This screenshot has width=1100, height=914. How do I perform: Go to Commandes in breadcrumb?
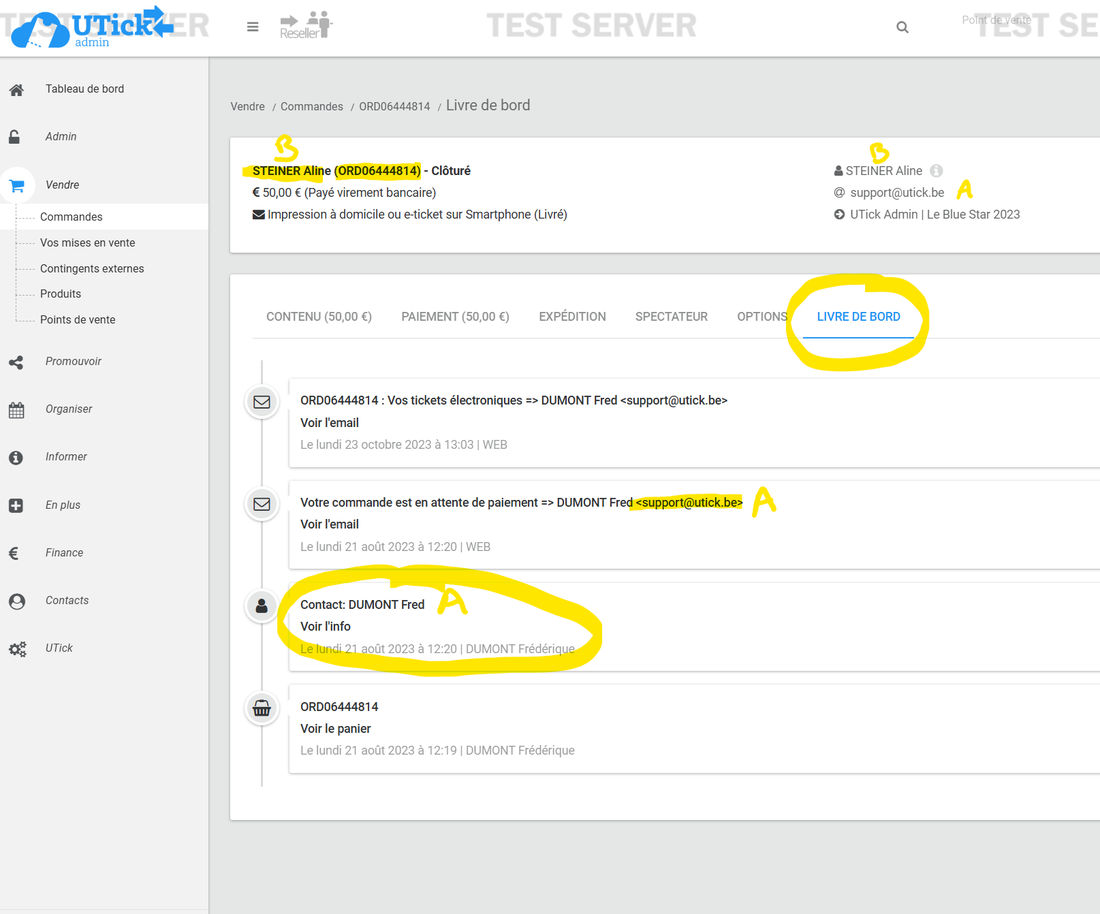(x=311, y=107)
